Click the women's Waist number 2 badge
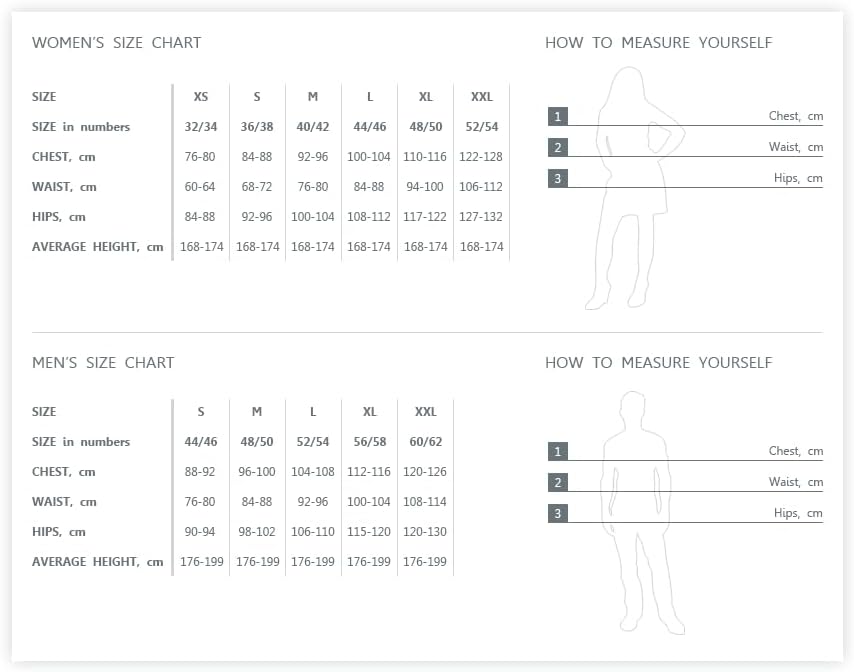 [558, 147]
